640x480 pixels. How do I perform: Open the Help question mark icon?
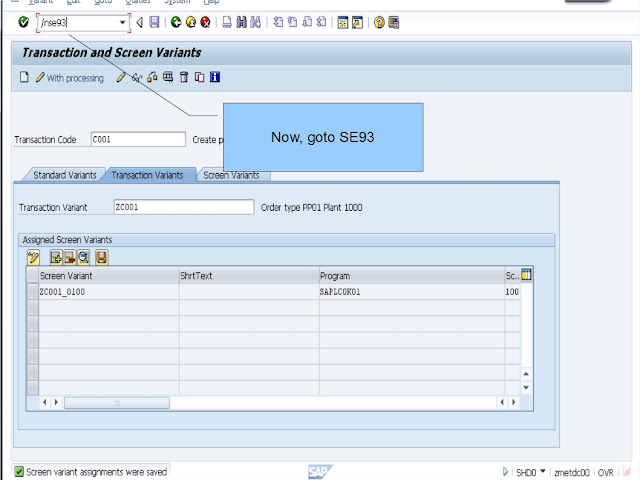pos(379,22)
